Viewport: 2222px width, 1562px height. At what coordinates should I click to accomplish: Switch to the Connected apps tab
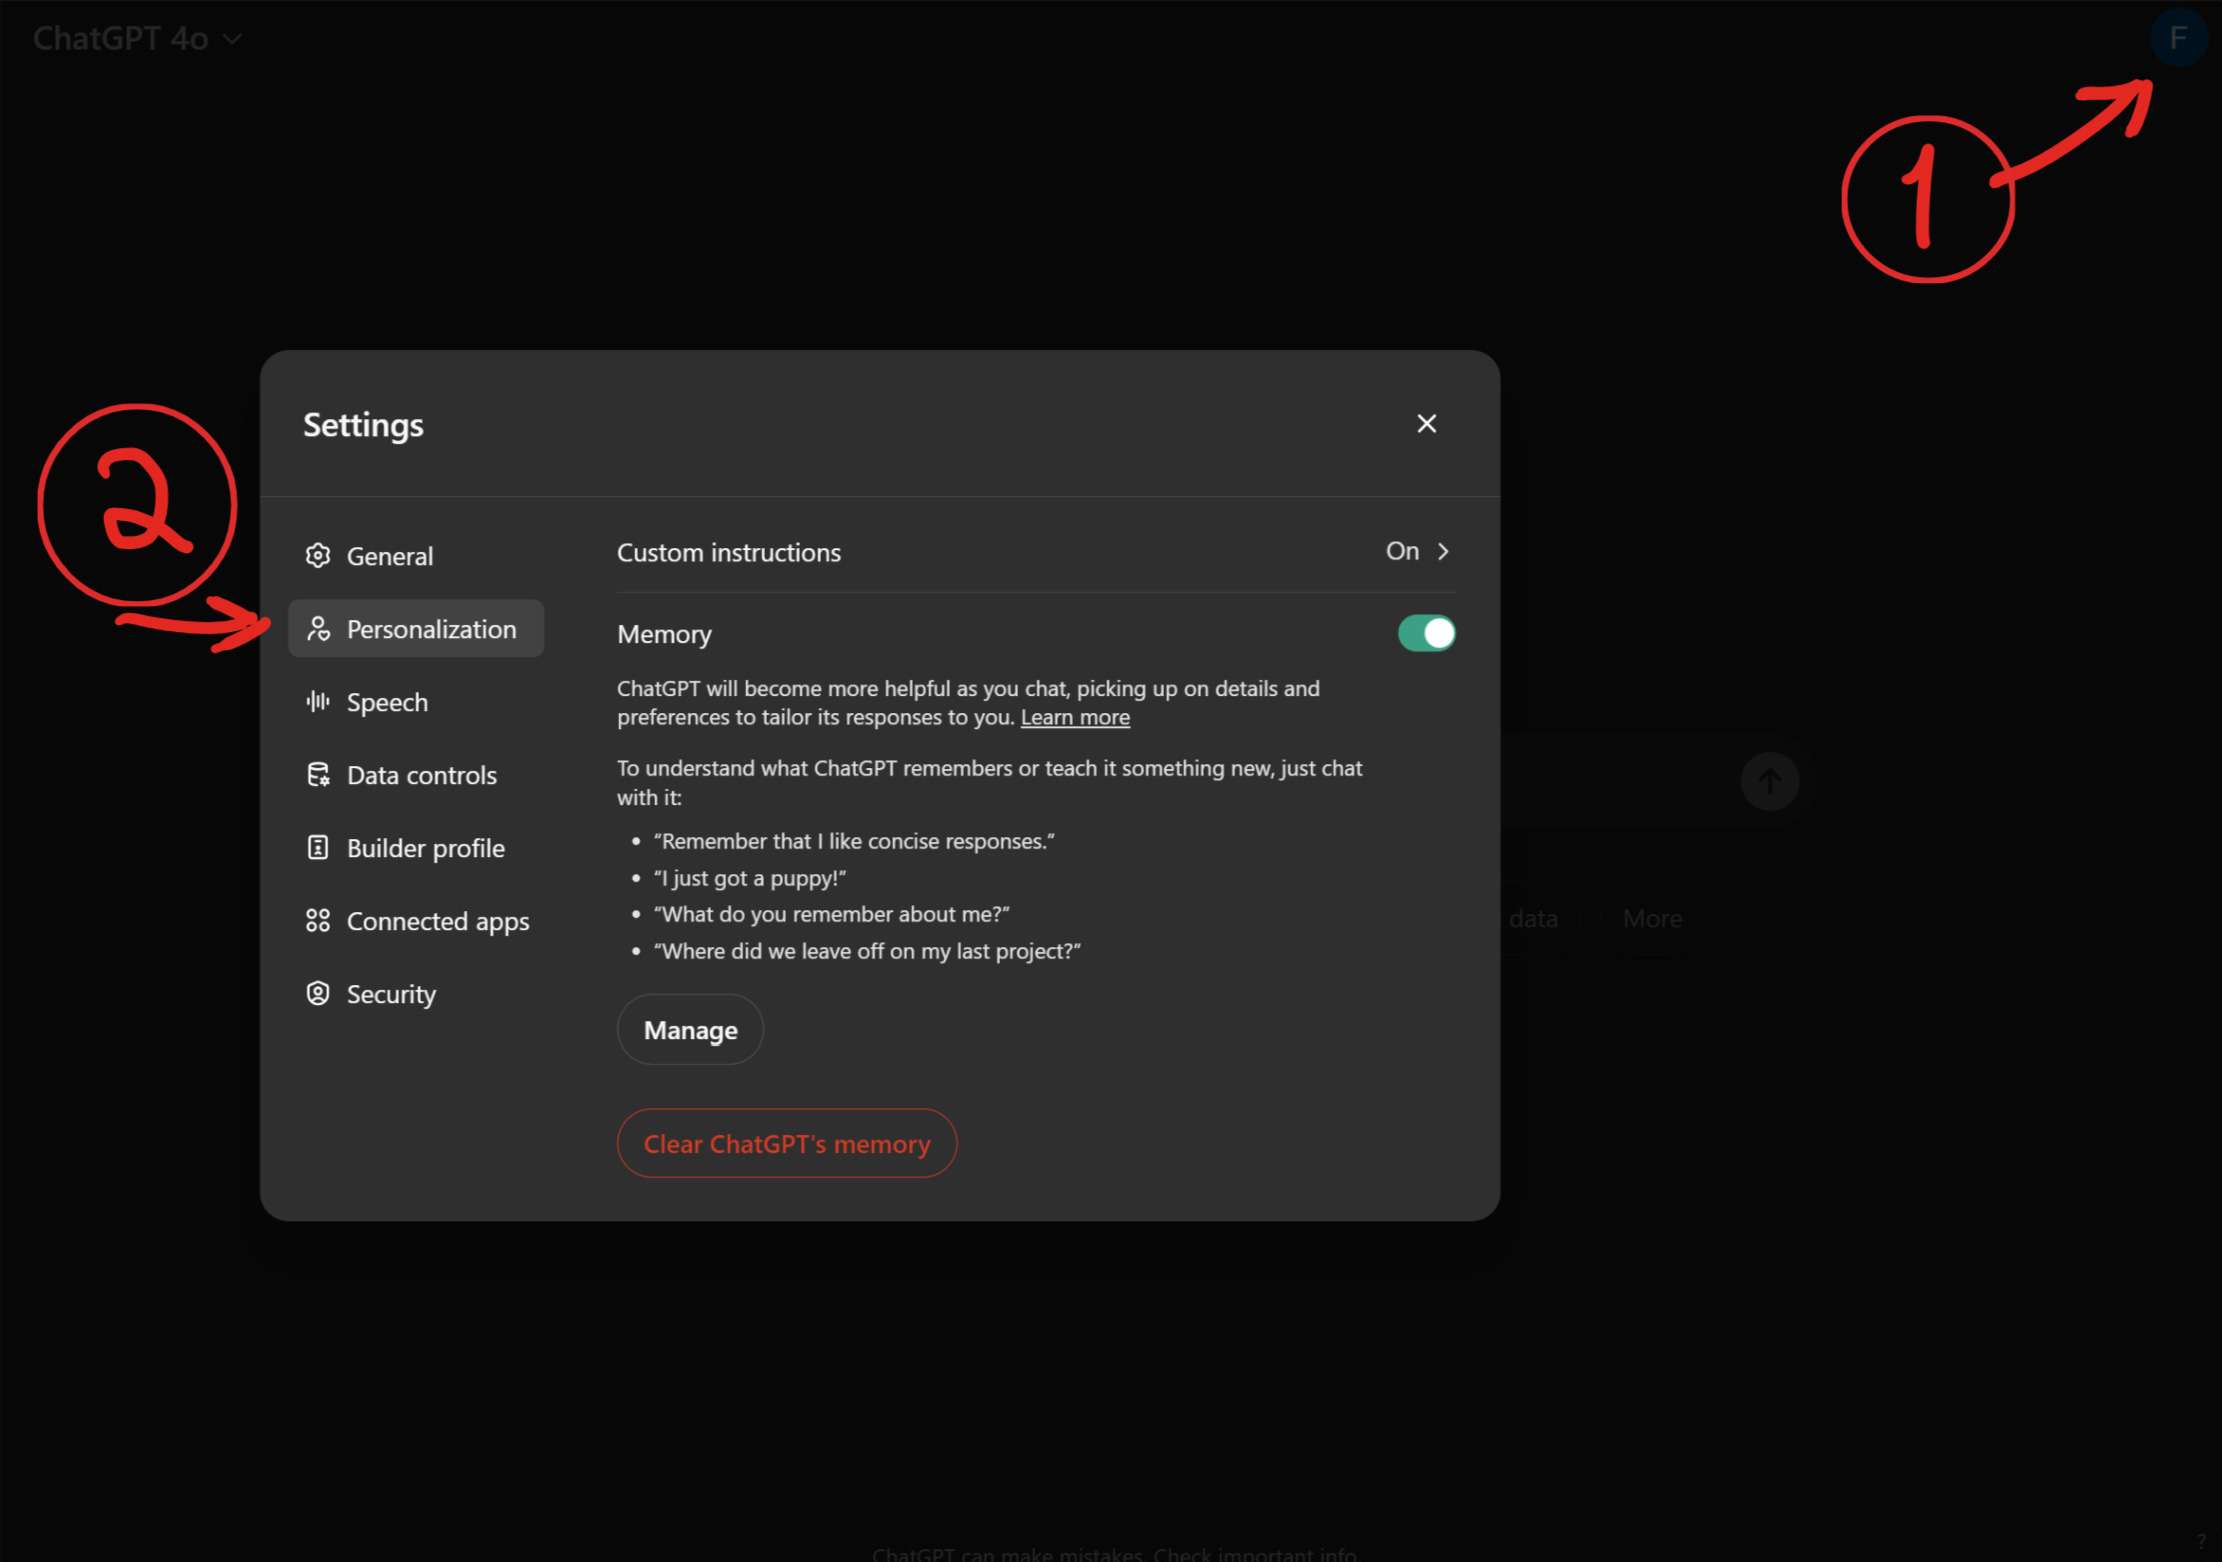[x=416, y=921]
